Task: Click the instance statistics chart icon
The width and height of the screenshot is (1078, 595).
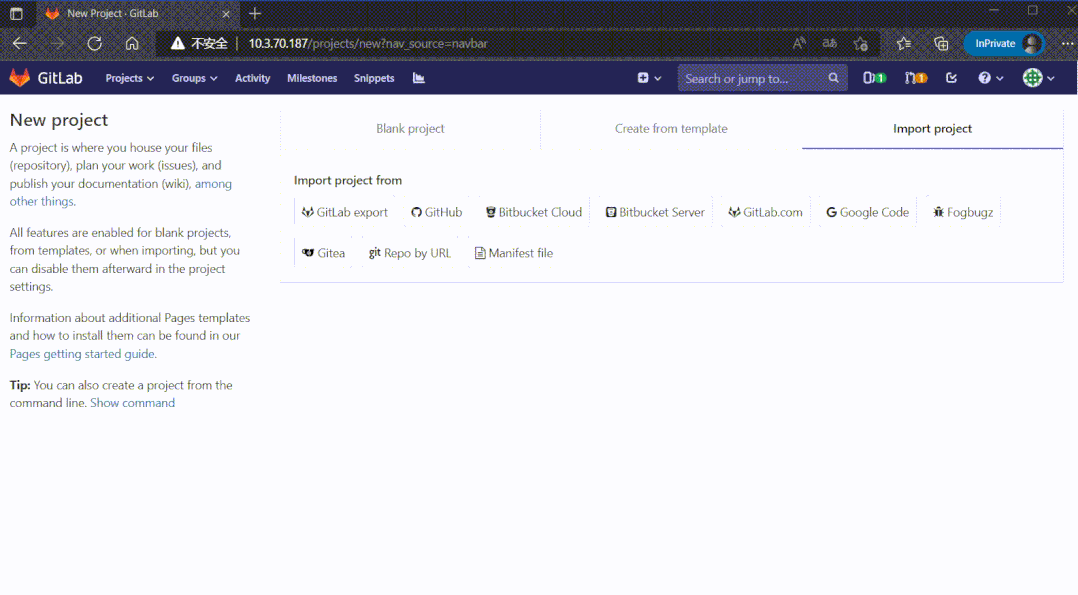Action: tap(418, 78)
